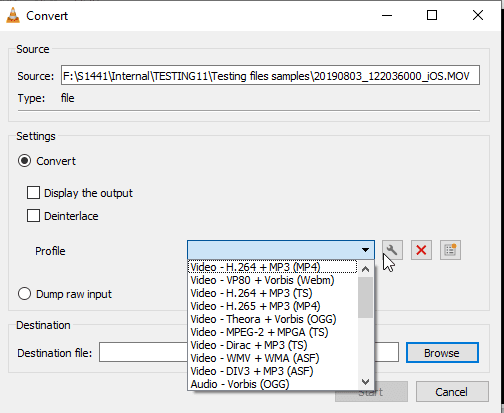Click the profile list scrollbar thumb
Image resolution: width=504 pixels, height=413 pixels.
[x=365, y=298]
